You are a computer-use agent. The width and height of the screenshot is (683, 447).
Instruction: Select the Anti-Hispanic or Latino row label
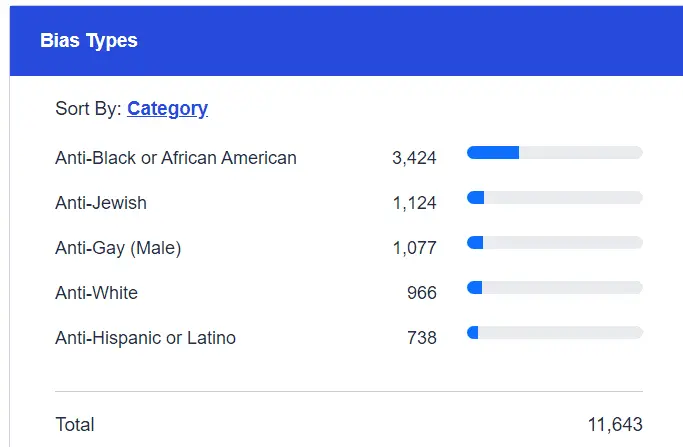146,338
